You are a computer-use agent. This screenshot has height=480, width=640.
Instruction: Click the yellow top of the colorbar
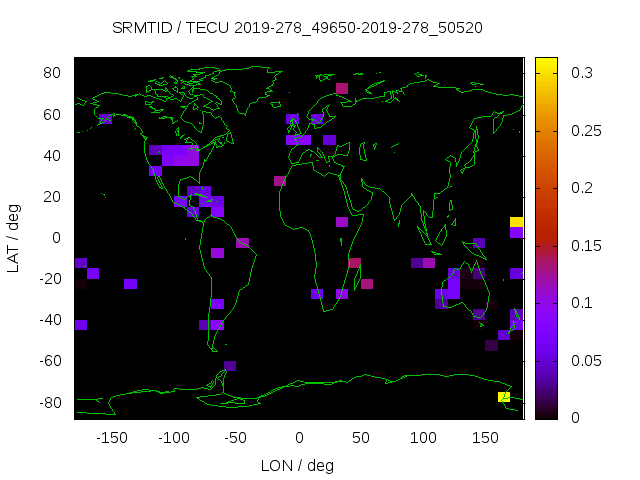[x=546, y=64]
